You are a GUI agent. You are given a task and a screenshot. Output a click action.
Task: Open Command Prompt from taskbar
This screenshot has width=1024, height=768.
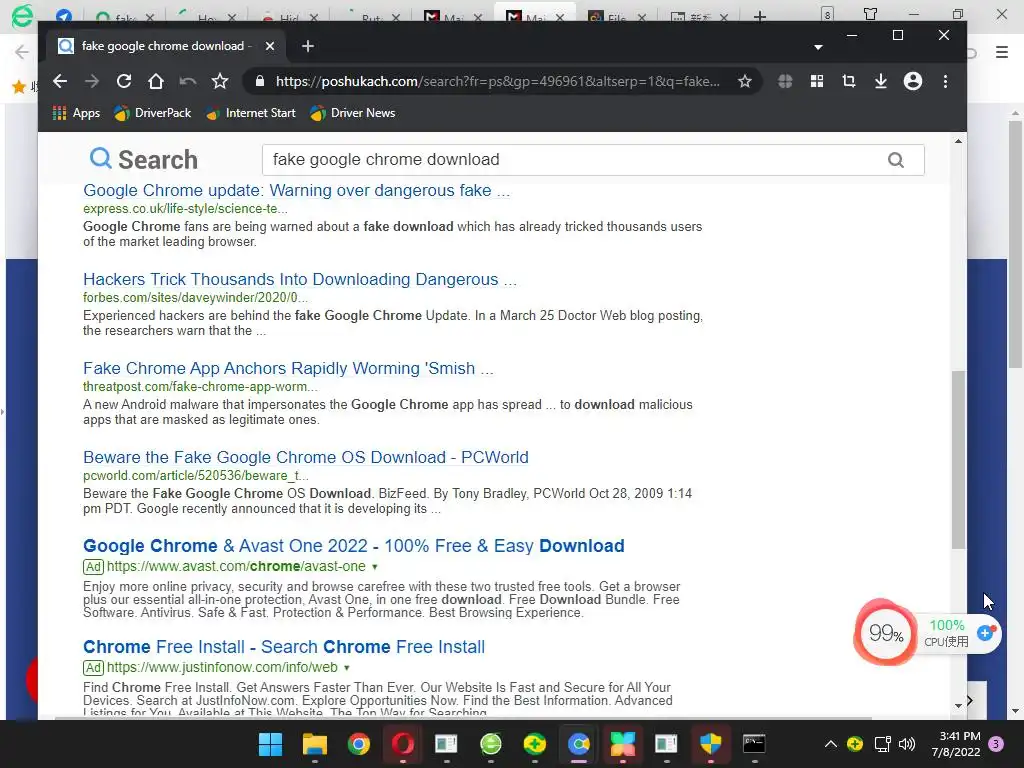(754, 744)
